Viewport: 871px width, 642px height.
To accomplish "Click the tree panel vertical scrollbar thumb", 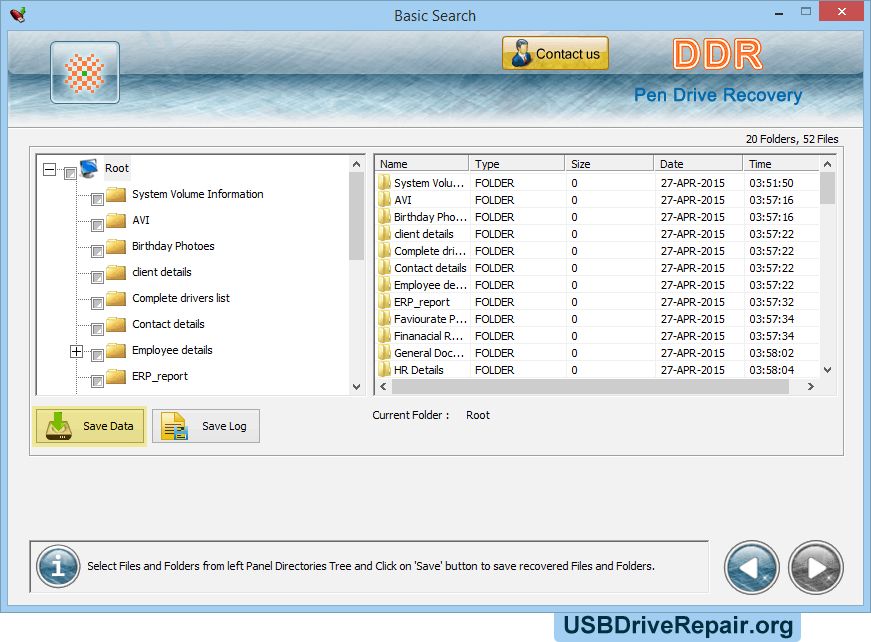I will 357,216.
